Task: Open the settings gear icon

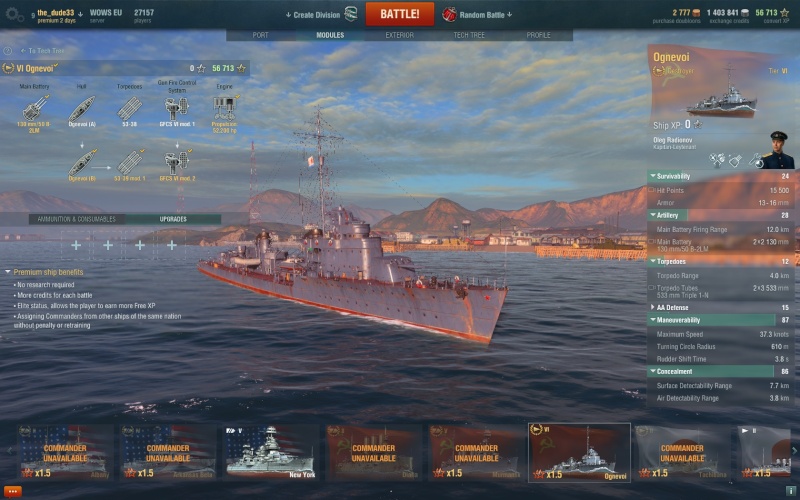Action: click(14, 14)
